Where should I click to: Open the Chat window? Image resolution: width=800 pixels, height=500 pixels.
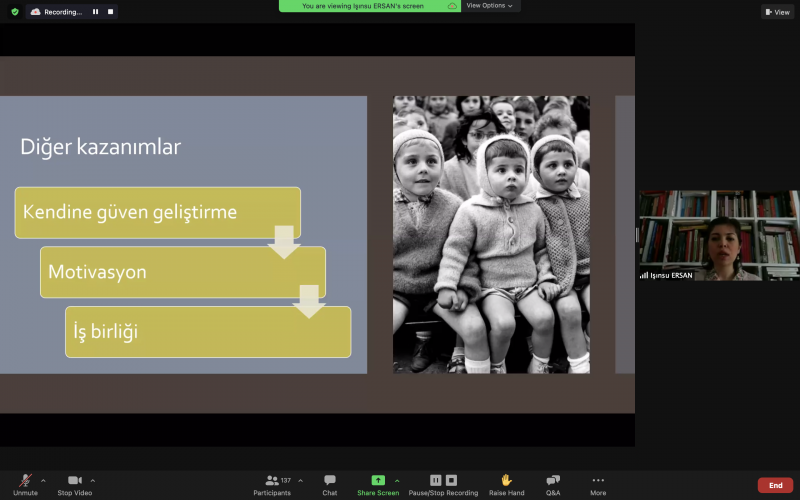coord(330,481)
